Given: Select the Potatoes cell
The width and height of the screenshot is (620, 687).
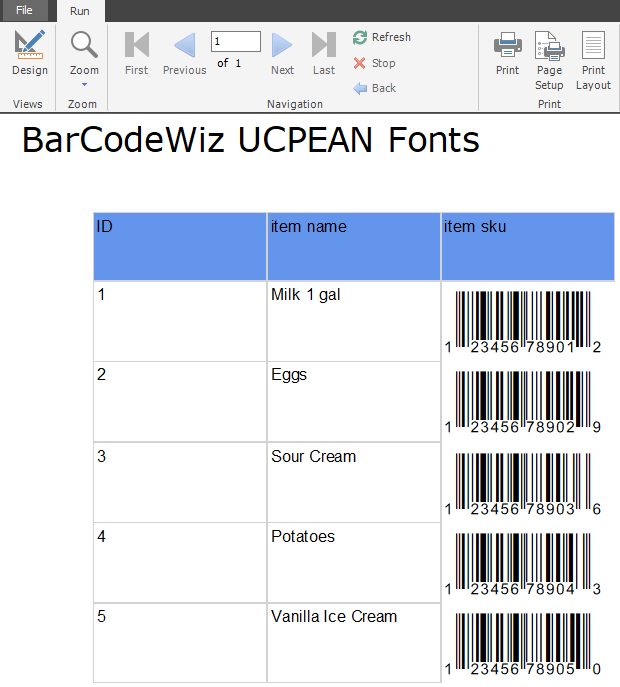Looking at the screenshot, I should (x=354, y=563).
